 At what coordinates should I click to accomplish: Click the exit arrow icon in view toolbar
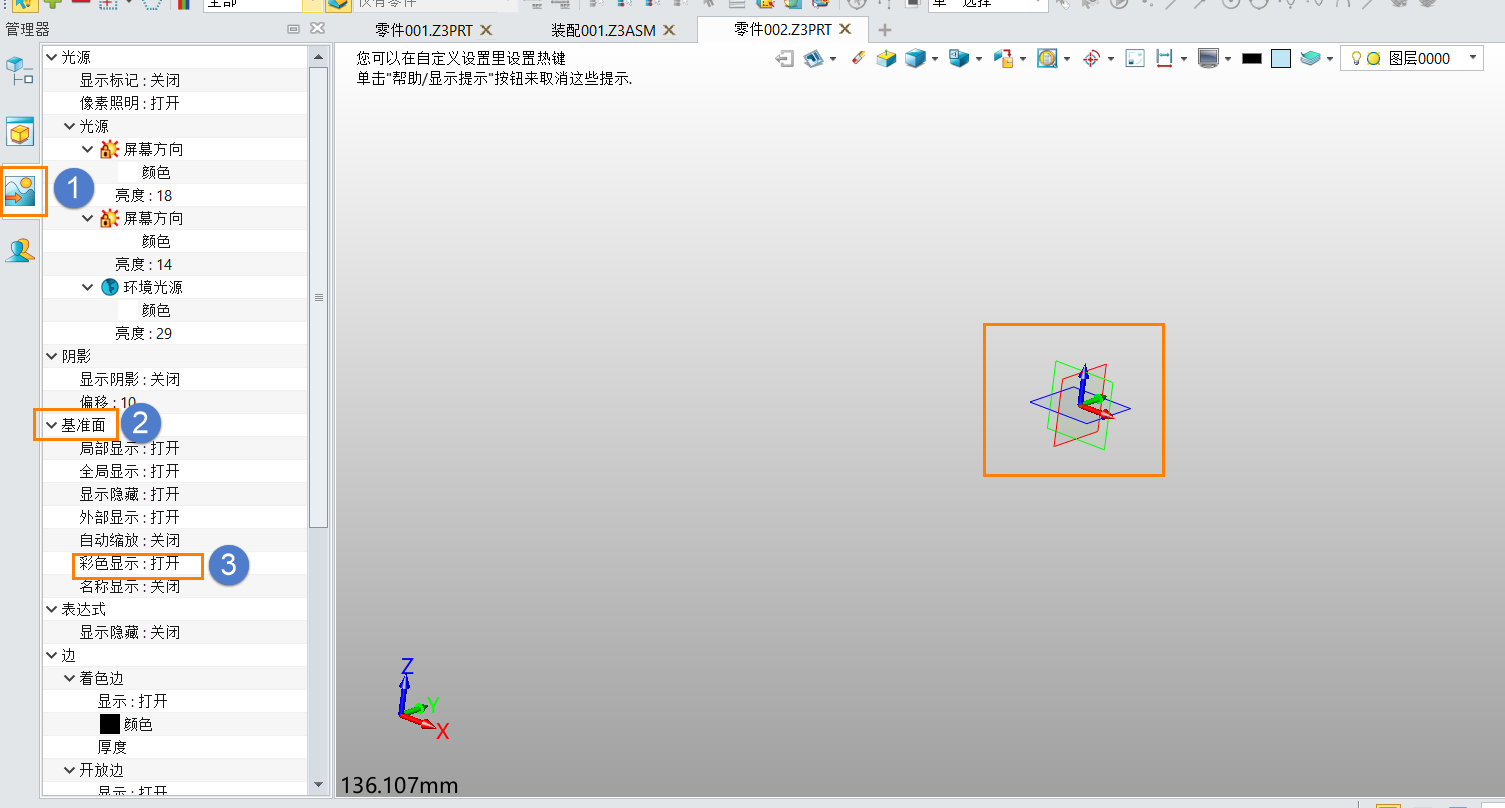(785, 59)
